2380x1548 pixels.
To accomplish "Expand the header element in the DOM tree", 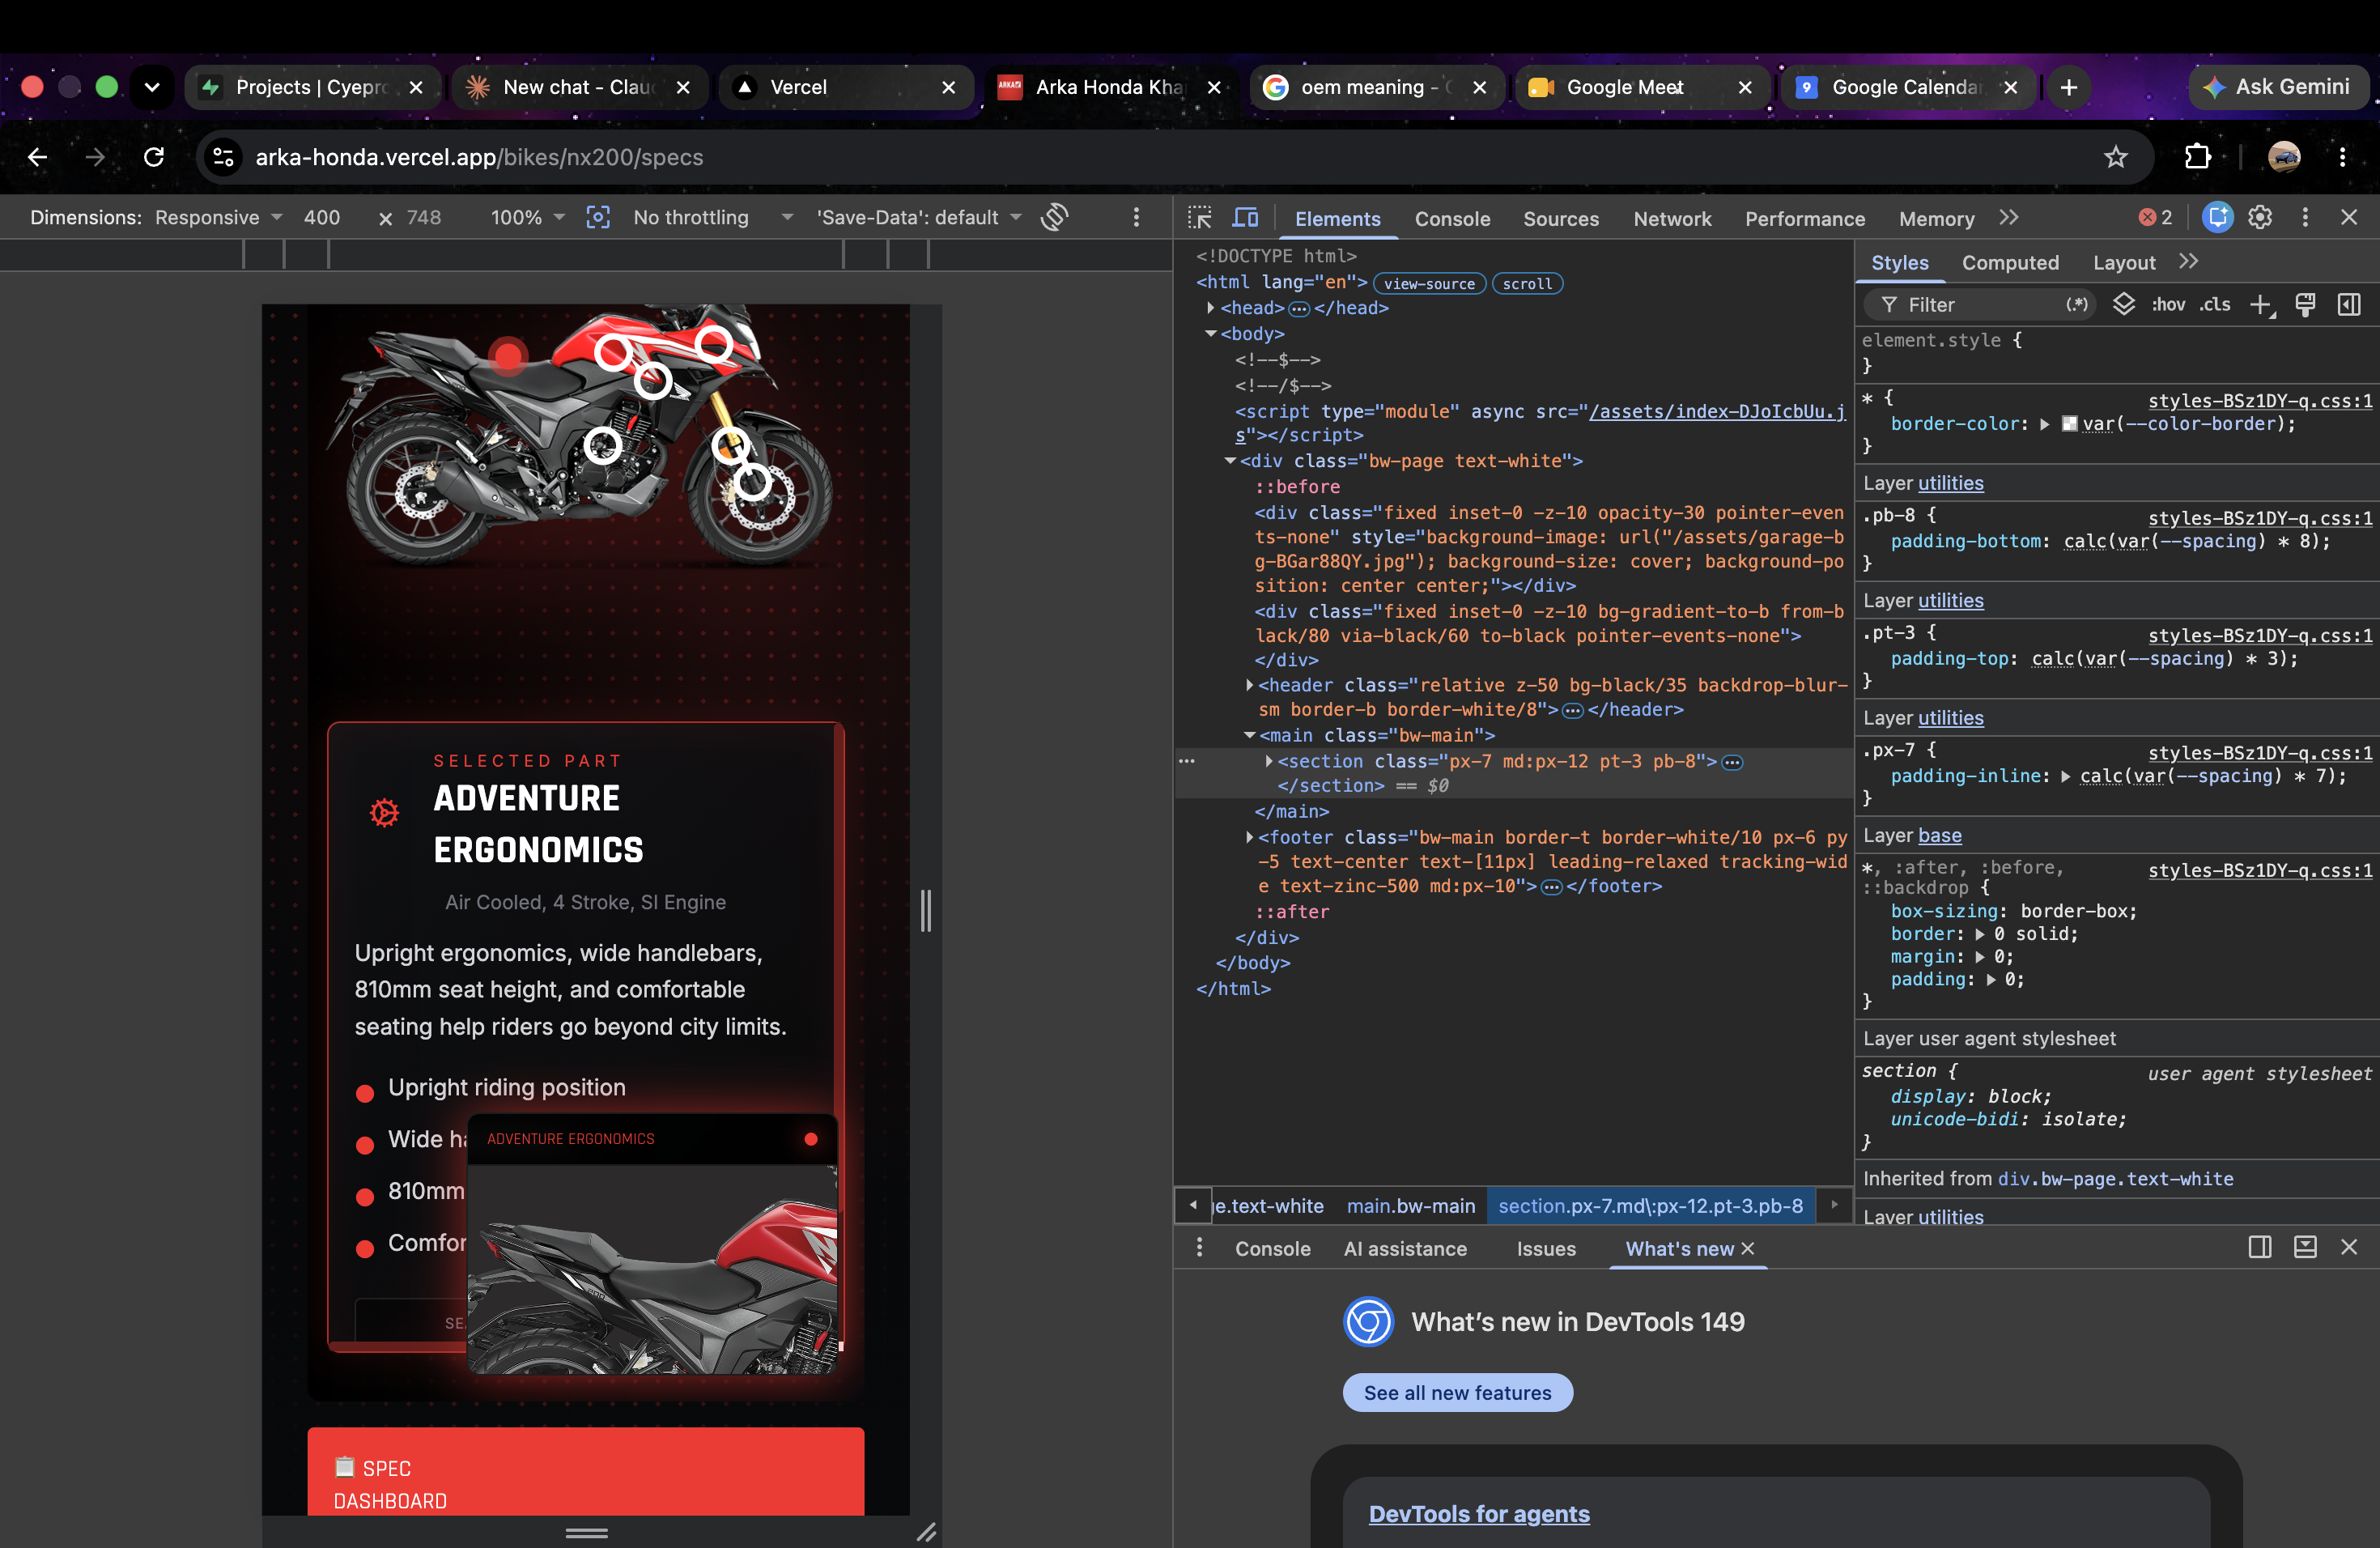I will [1249, 685].
